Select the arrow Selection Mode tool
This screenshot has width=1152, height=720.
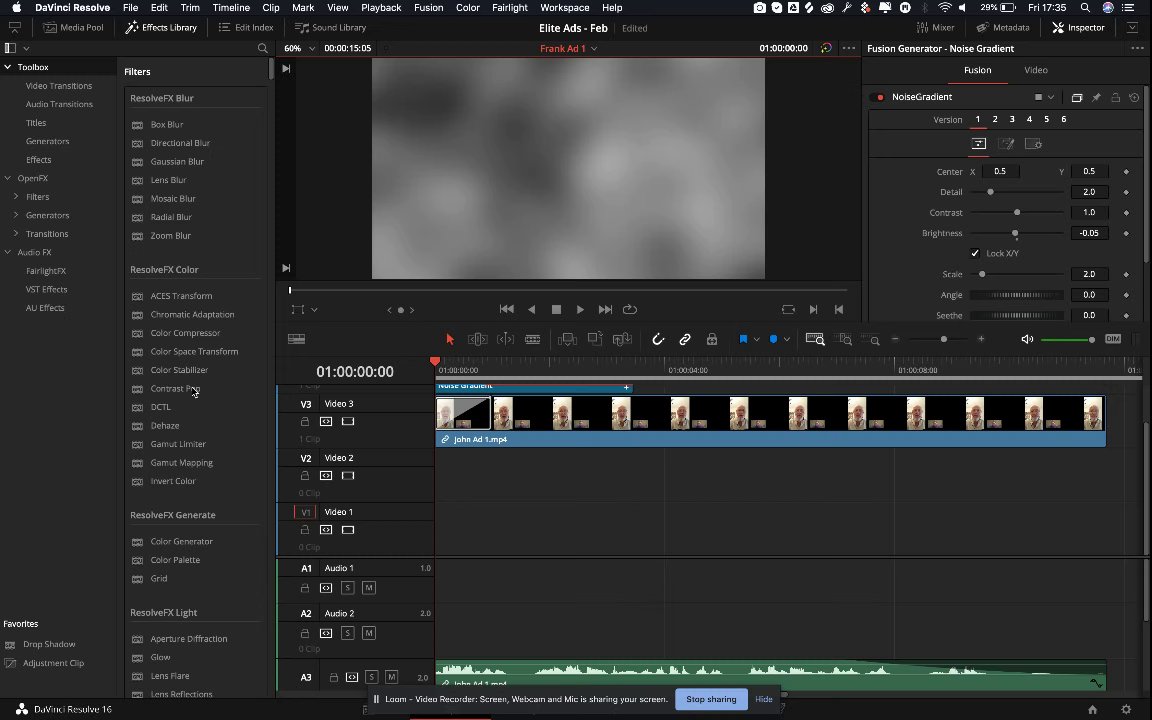[450, 340]
